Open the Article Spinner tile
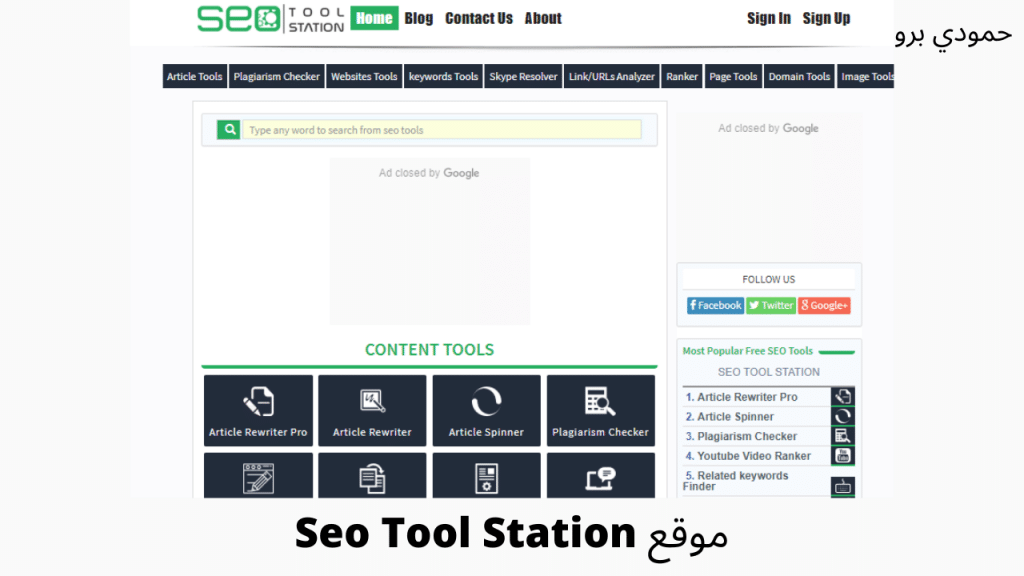This screenshot has height=576, width=1024. [487, 410]
